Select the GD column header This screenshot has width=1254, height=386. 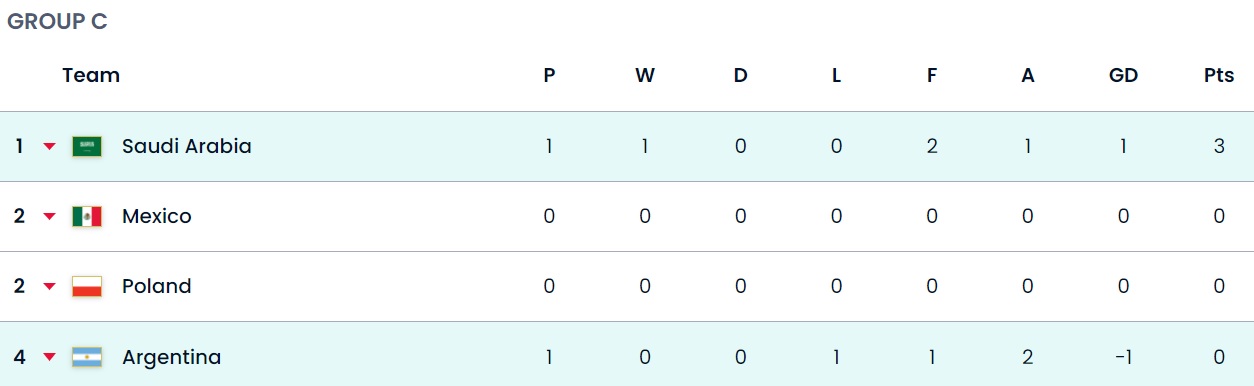coord(1123,75)
